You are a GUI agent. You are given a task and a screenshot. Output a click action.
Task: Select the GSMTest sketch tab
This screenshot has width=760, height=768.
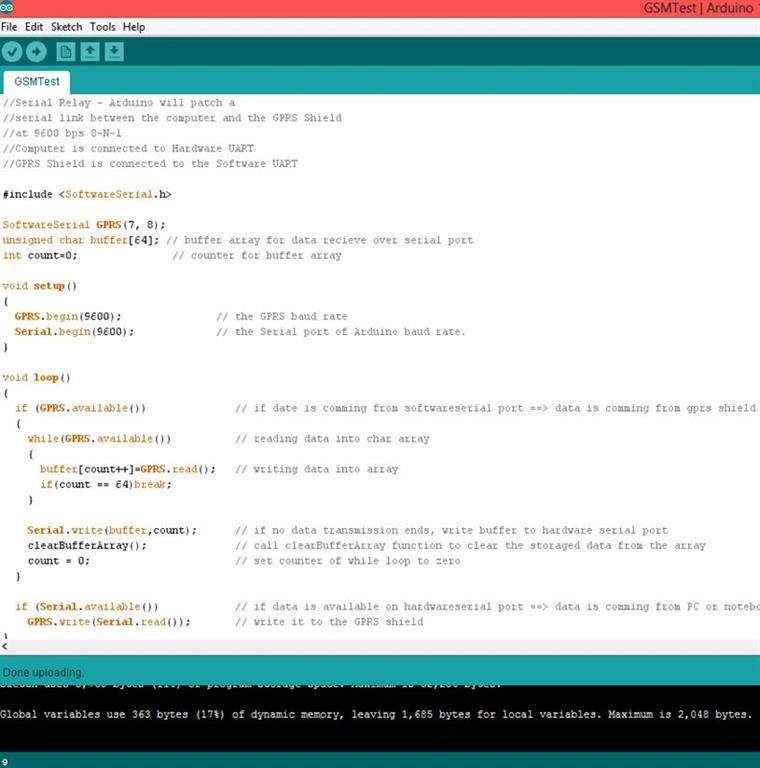(x=37, y=82)
